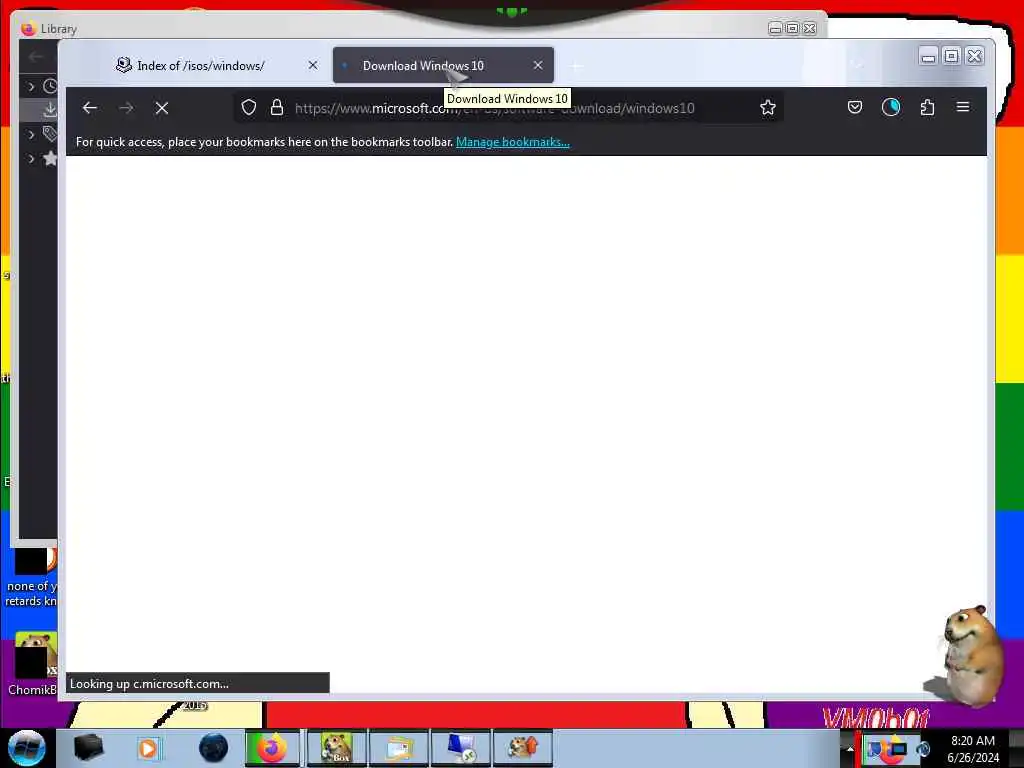Maximize the Firefox browser window

pos(952,56)
